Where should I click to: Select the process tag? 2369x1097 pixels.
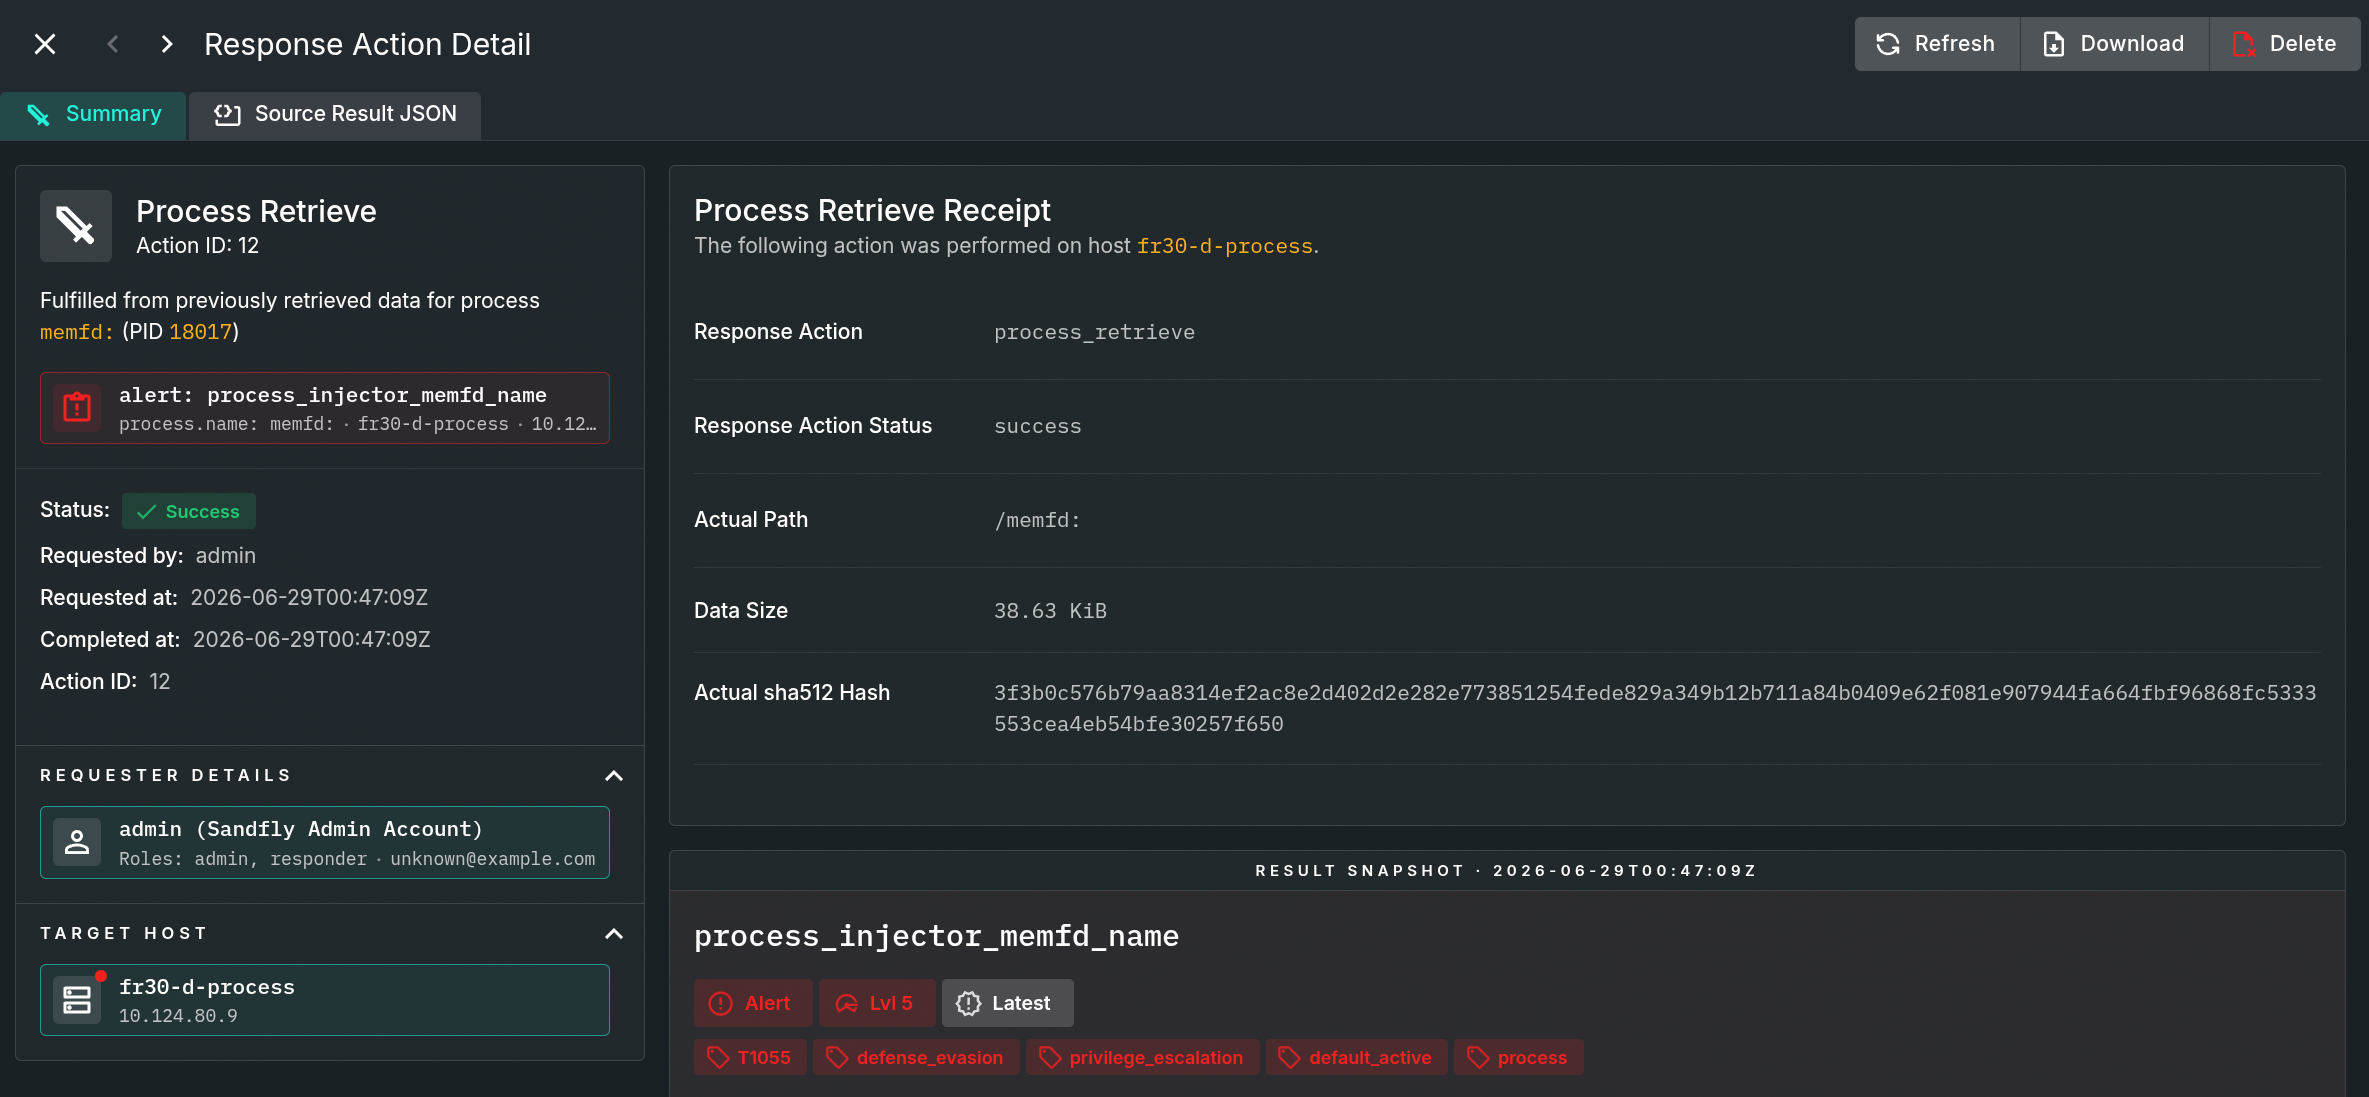click(1519, 1058)
